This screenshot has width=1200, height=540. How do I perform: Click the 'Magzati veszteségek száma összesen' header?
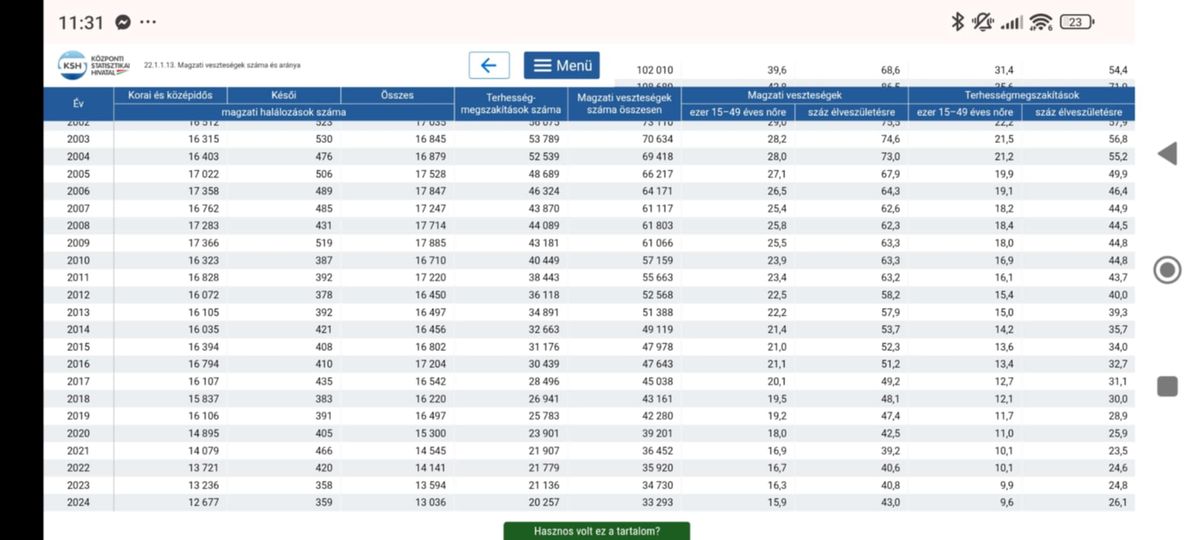[623, 103]
